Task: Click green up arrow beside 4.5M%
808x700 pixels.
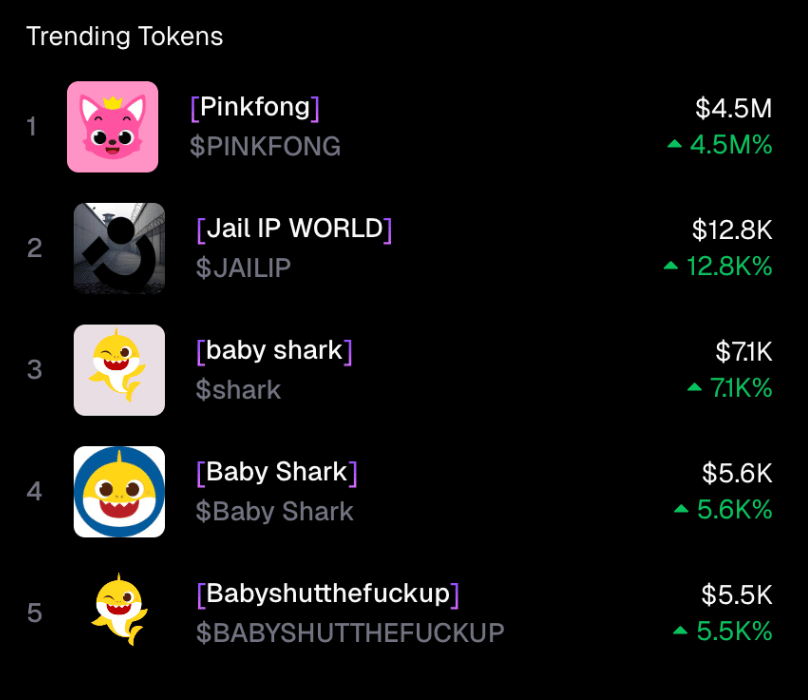Action: coord(675,144)
